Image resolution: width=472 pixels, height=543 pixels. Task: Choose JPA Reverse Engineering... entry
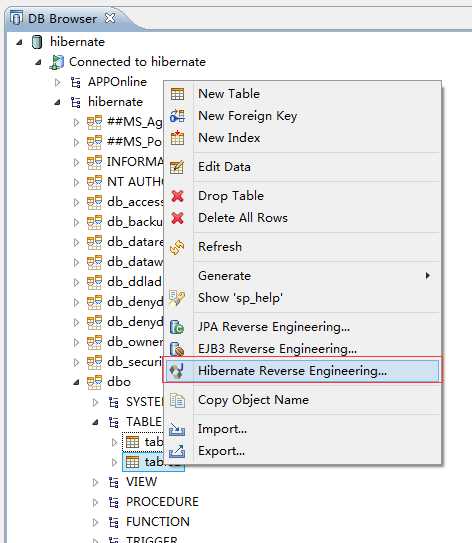(x=303, y=327)
